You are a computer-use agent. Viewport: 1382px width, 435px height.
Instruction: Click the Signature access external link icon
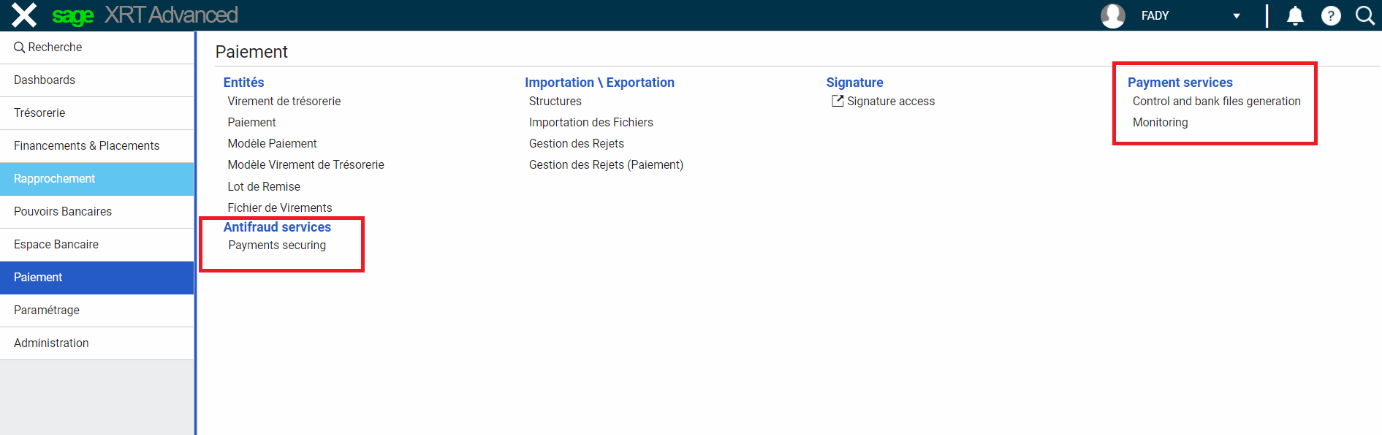pyautogui.click(x=838, y=101)
